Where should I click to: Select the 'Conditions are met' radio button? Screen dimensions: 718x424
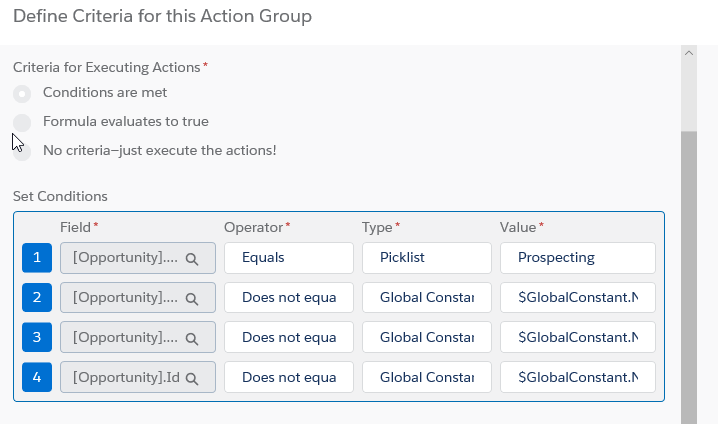click(x=22, y=93)
